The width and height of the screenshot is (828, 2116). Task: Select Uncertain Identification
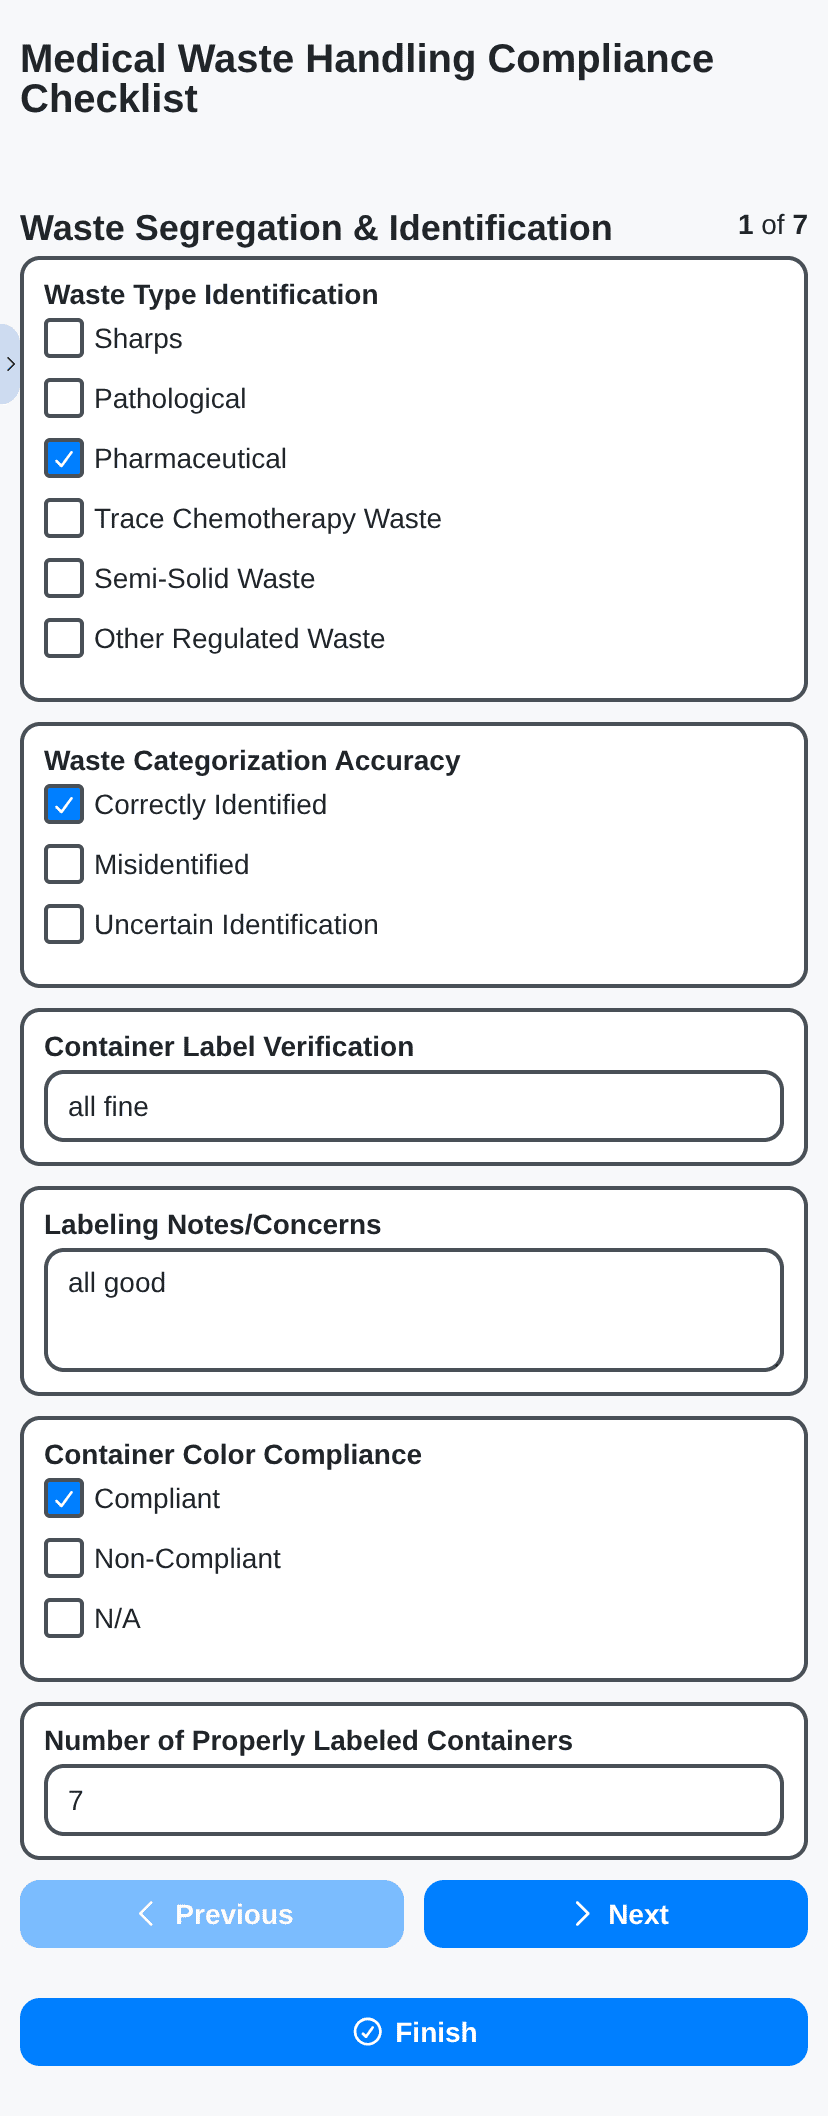point(63,924)
